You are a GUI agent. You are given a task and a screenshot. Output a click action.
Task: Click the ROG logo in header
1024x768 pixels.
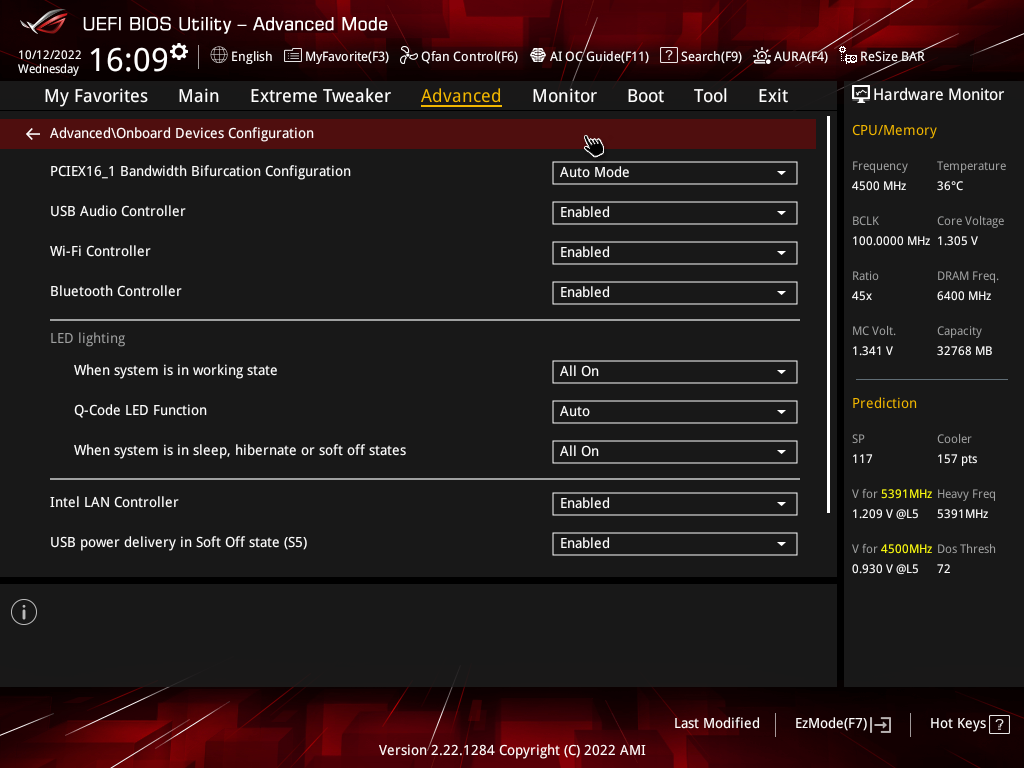pyautogui.click(x=44, y=23)
